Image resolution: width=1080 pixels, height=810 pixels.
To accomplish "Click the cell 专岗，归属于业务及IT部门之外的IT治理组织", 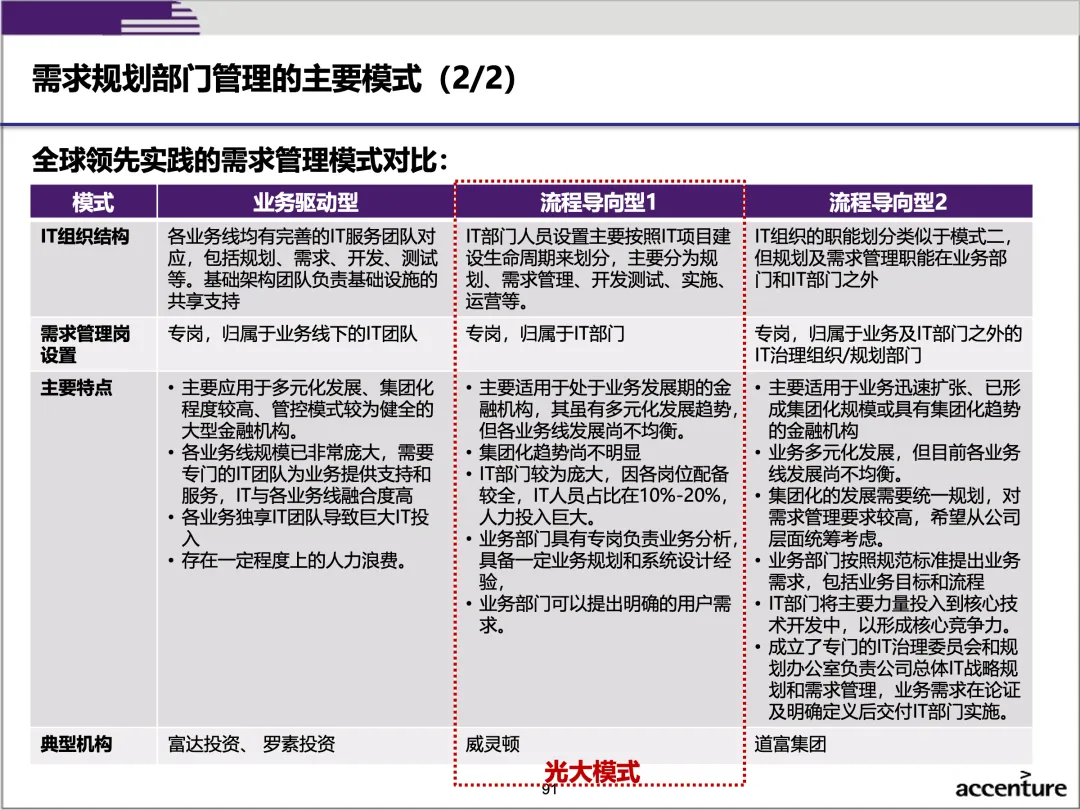I will 888,344.
